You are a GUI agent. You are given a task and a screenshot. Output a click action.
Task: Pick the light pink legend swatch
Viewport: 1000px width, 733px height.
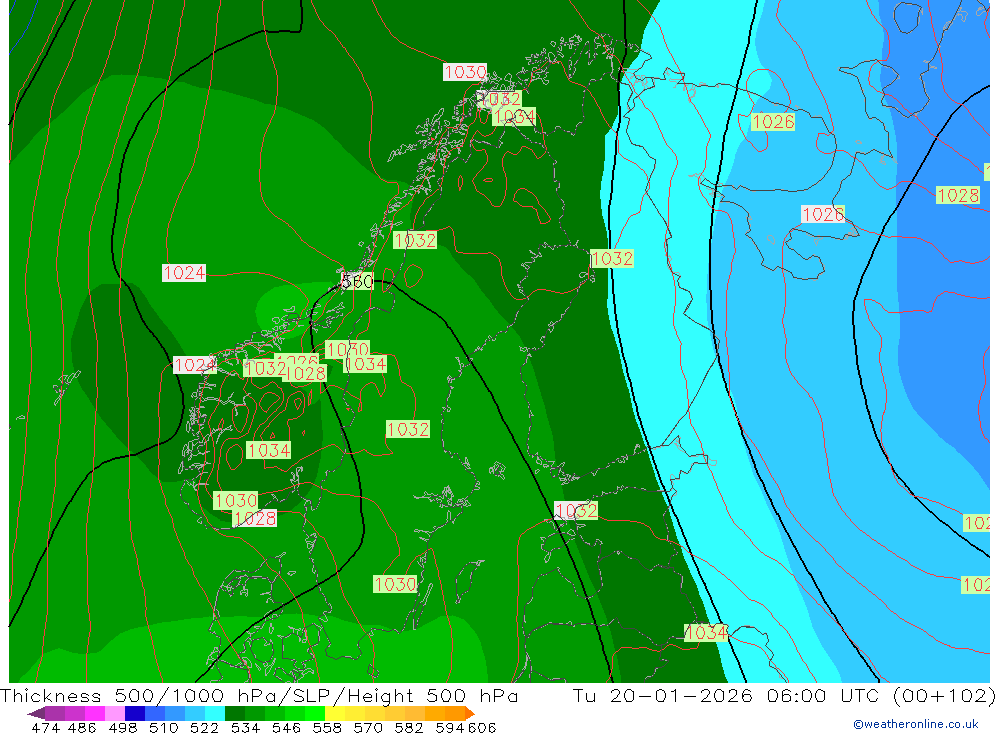[115, 713]
